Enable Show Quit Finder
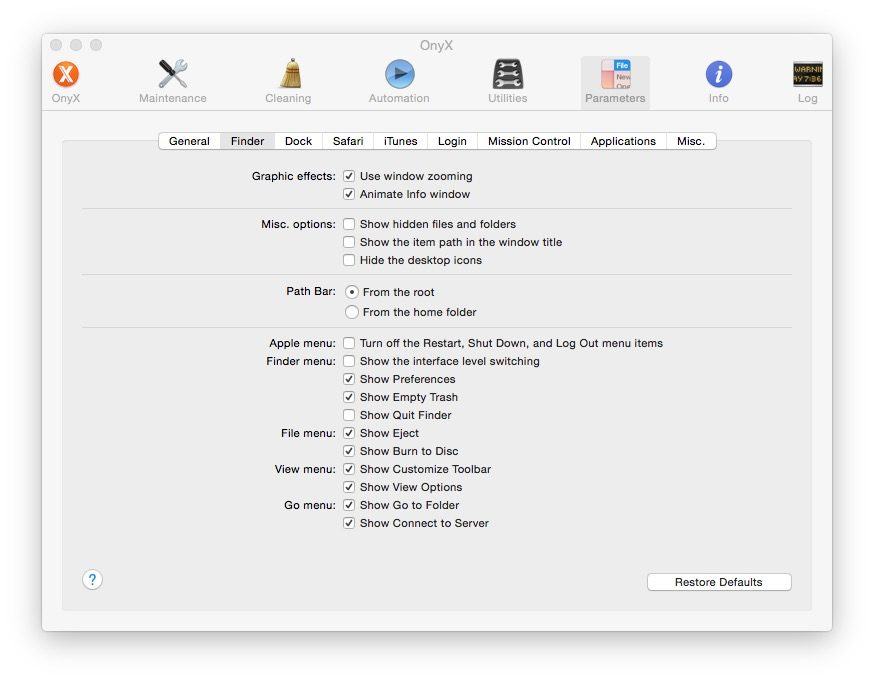This screenshot has height=681, width=874. tap(349, 415)
